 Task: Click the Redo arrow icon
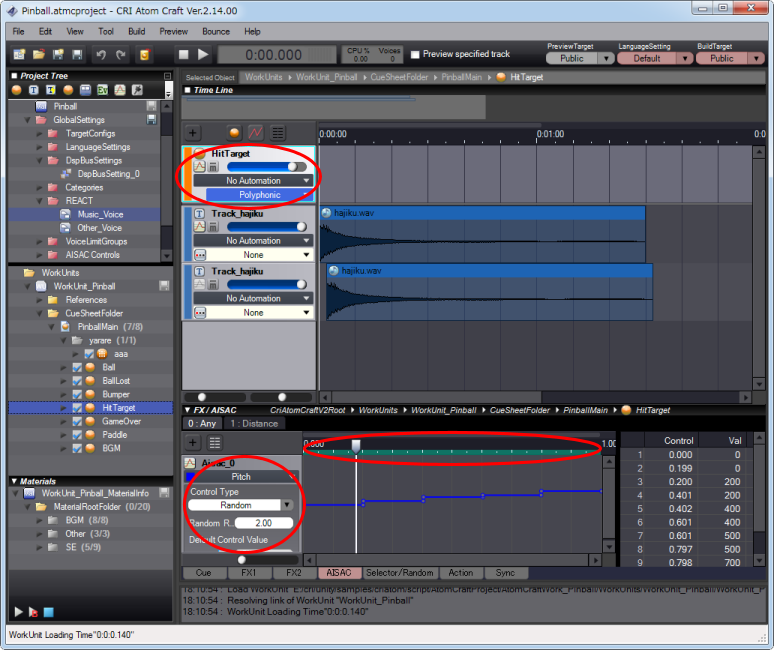click(121, 55)
